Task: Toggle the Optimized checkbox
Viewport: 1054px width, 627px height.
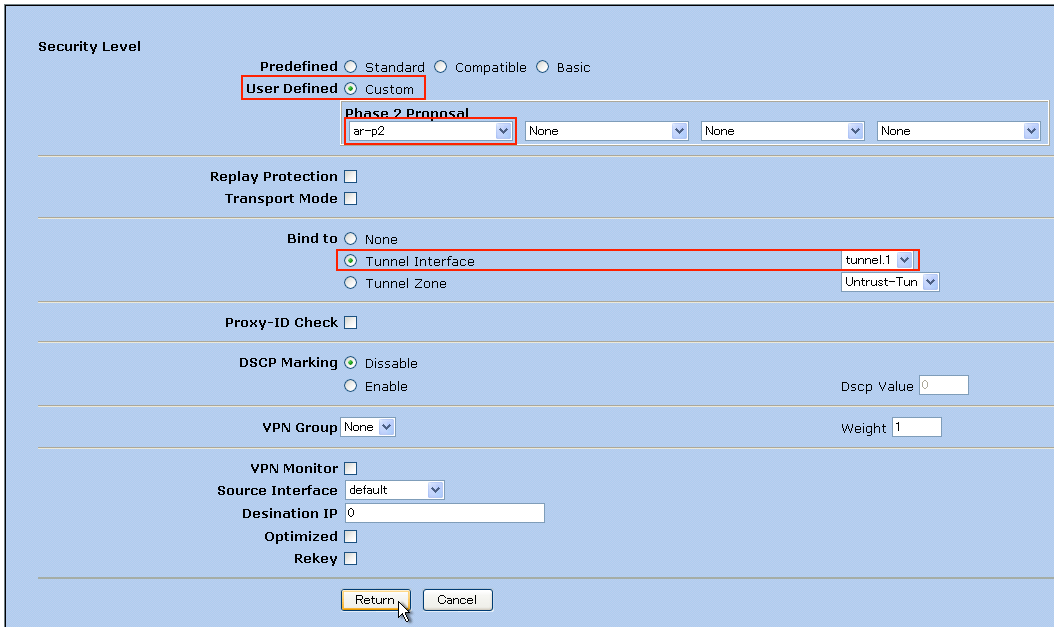Action: click(350, 536)
